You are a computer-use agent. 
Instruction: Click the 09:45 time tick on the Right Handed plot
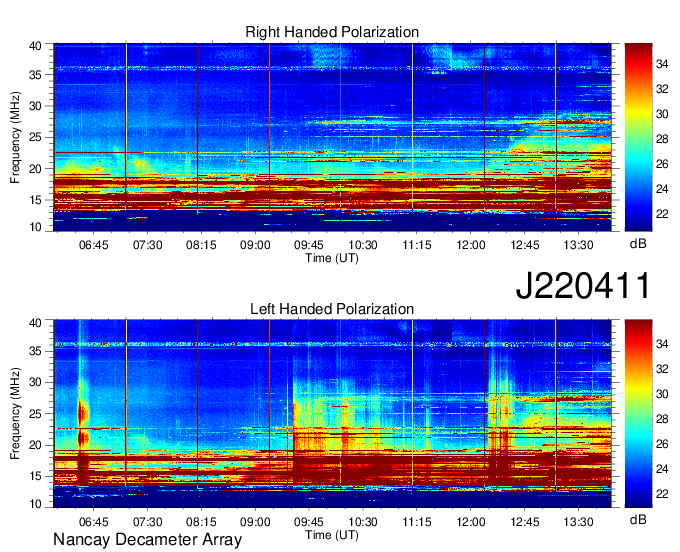pyautogui.click(x=309, y=245)
